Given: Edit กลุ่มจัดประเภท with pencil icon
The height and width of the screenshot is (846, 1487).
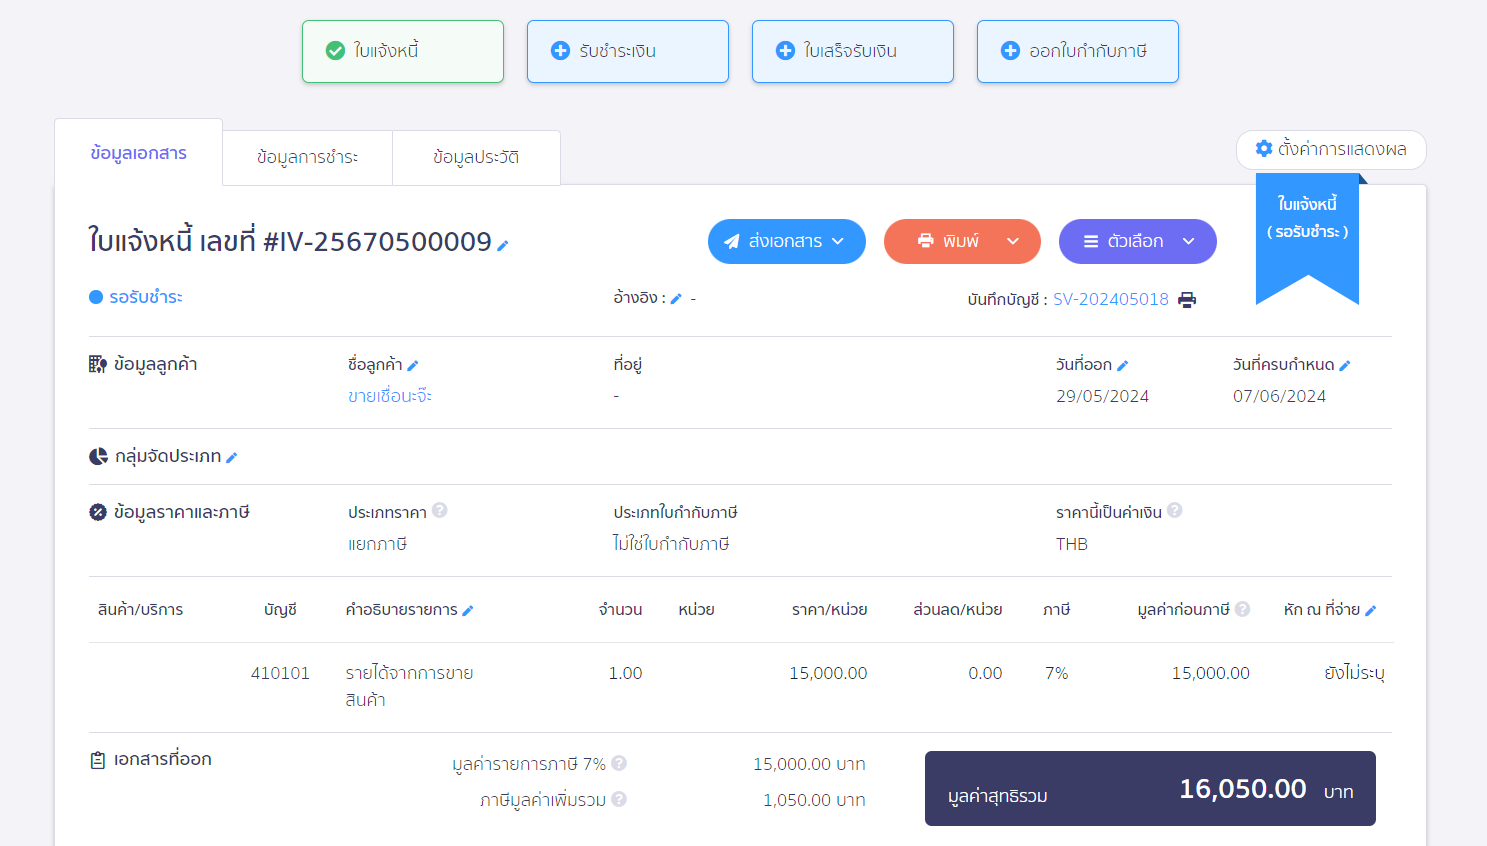Looking at the screenshot, I should point(232,457).
